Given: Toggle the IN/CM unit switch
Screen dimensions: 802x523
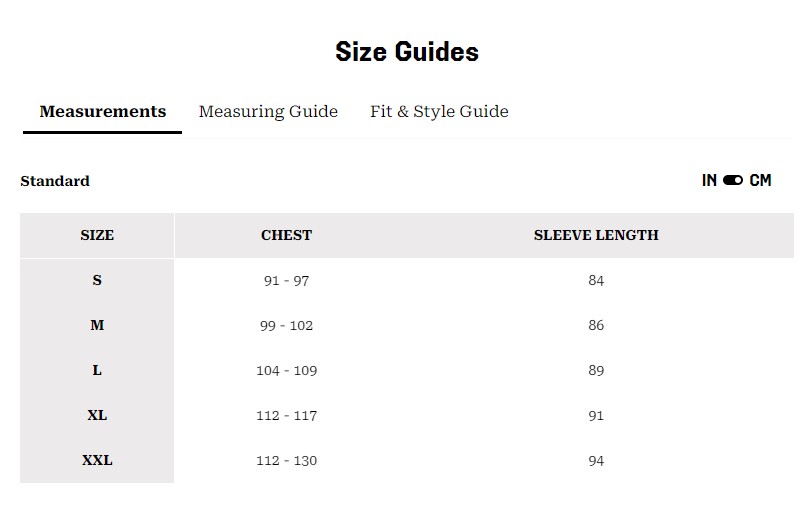Looking at the screenshot, I should pos(733,181).
